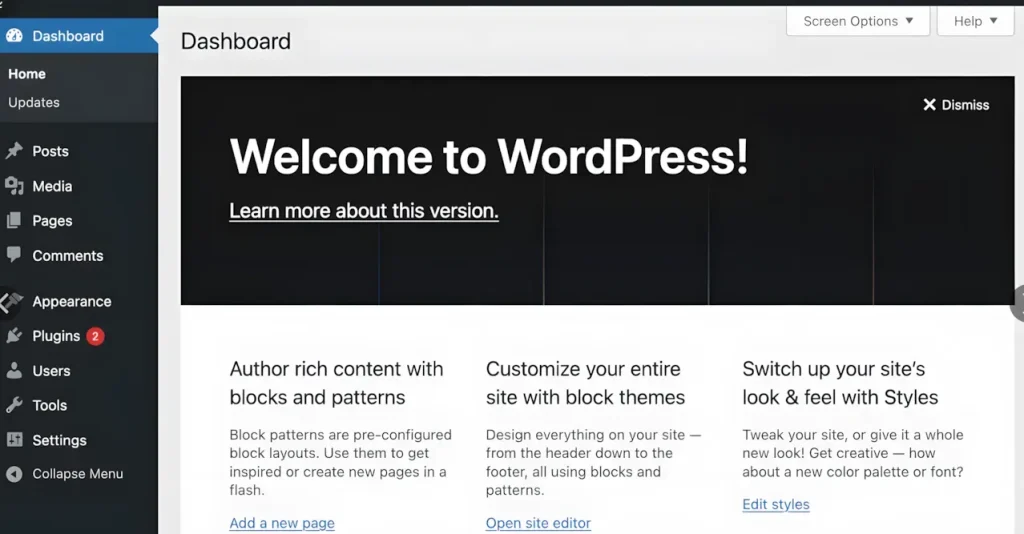1024x534 pixels.
Task: Click the Media library icon
Action: 14,186
